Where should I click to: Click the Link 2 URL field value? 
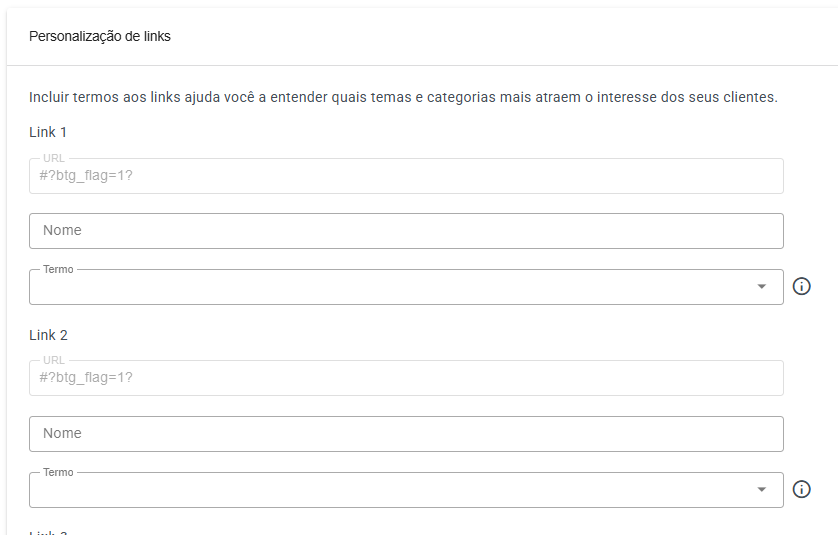click(86, 378)
